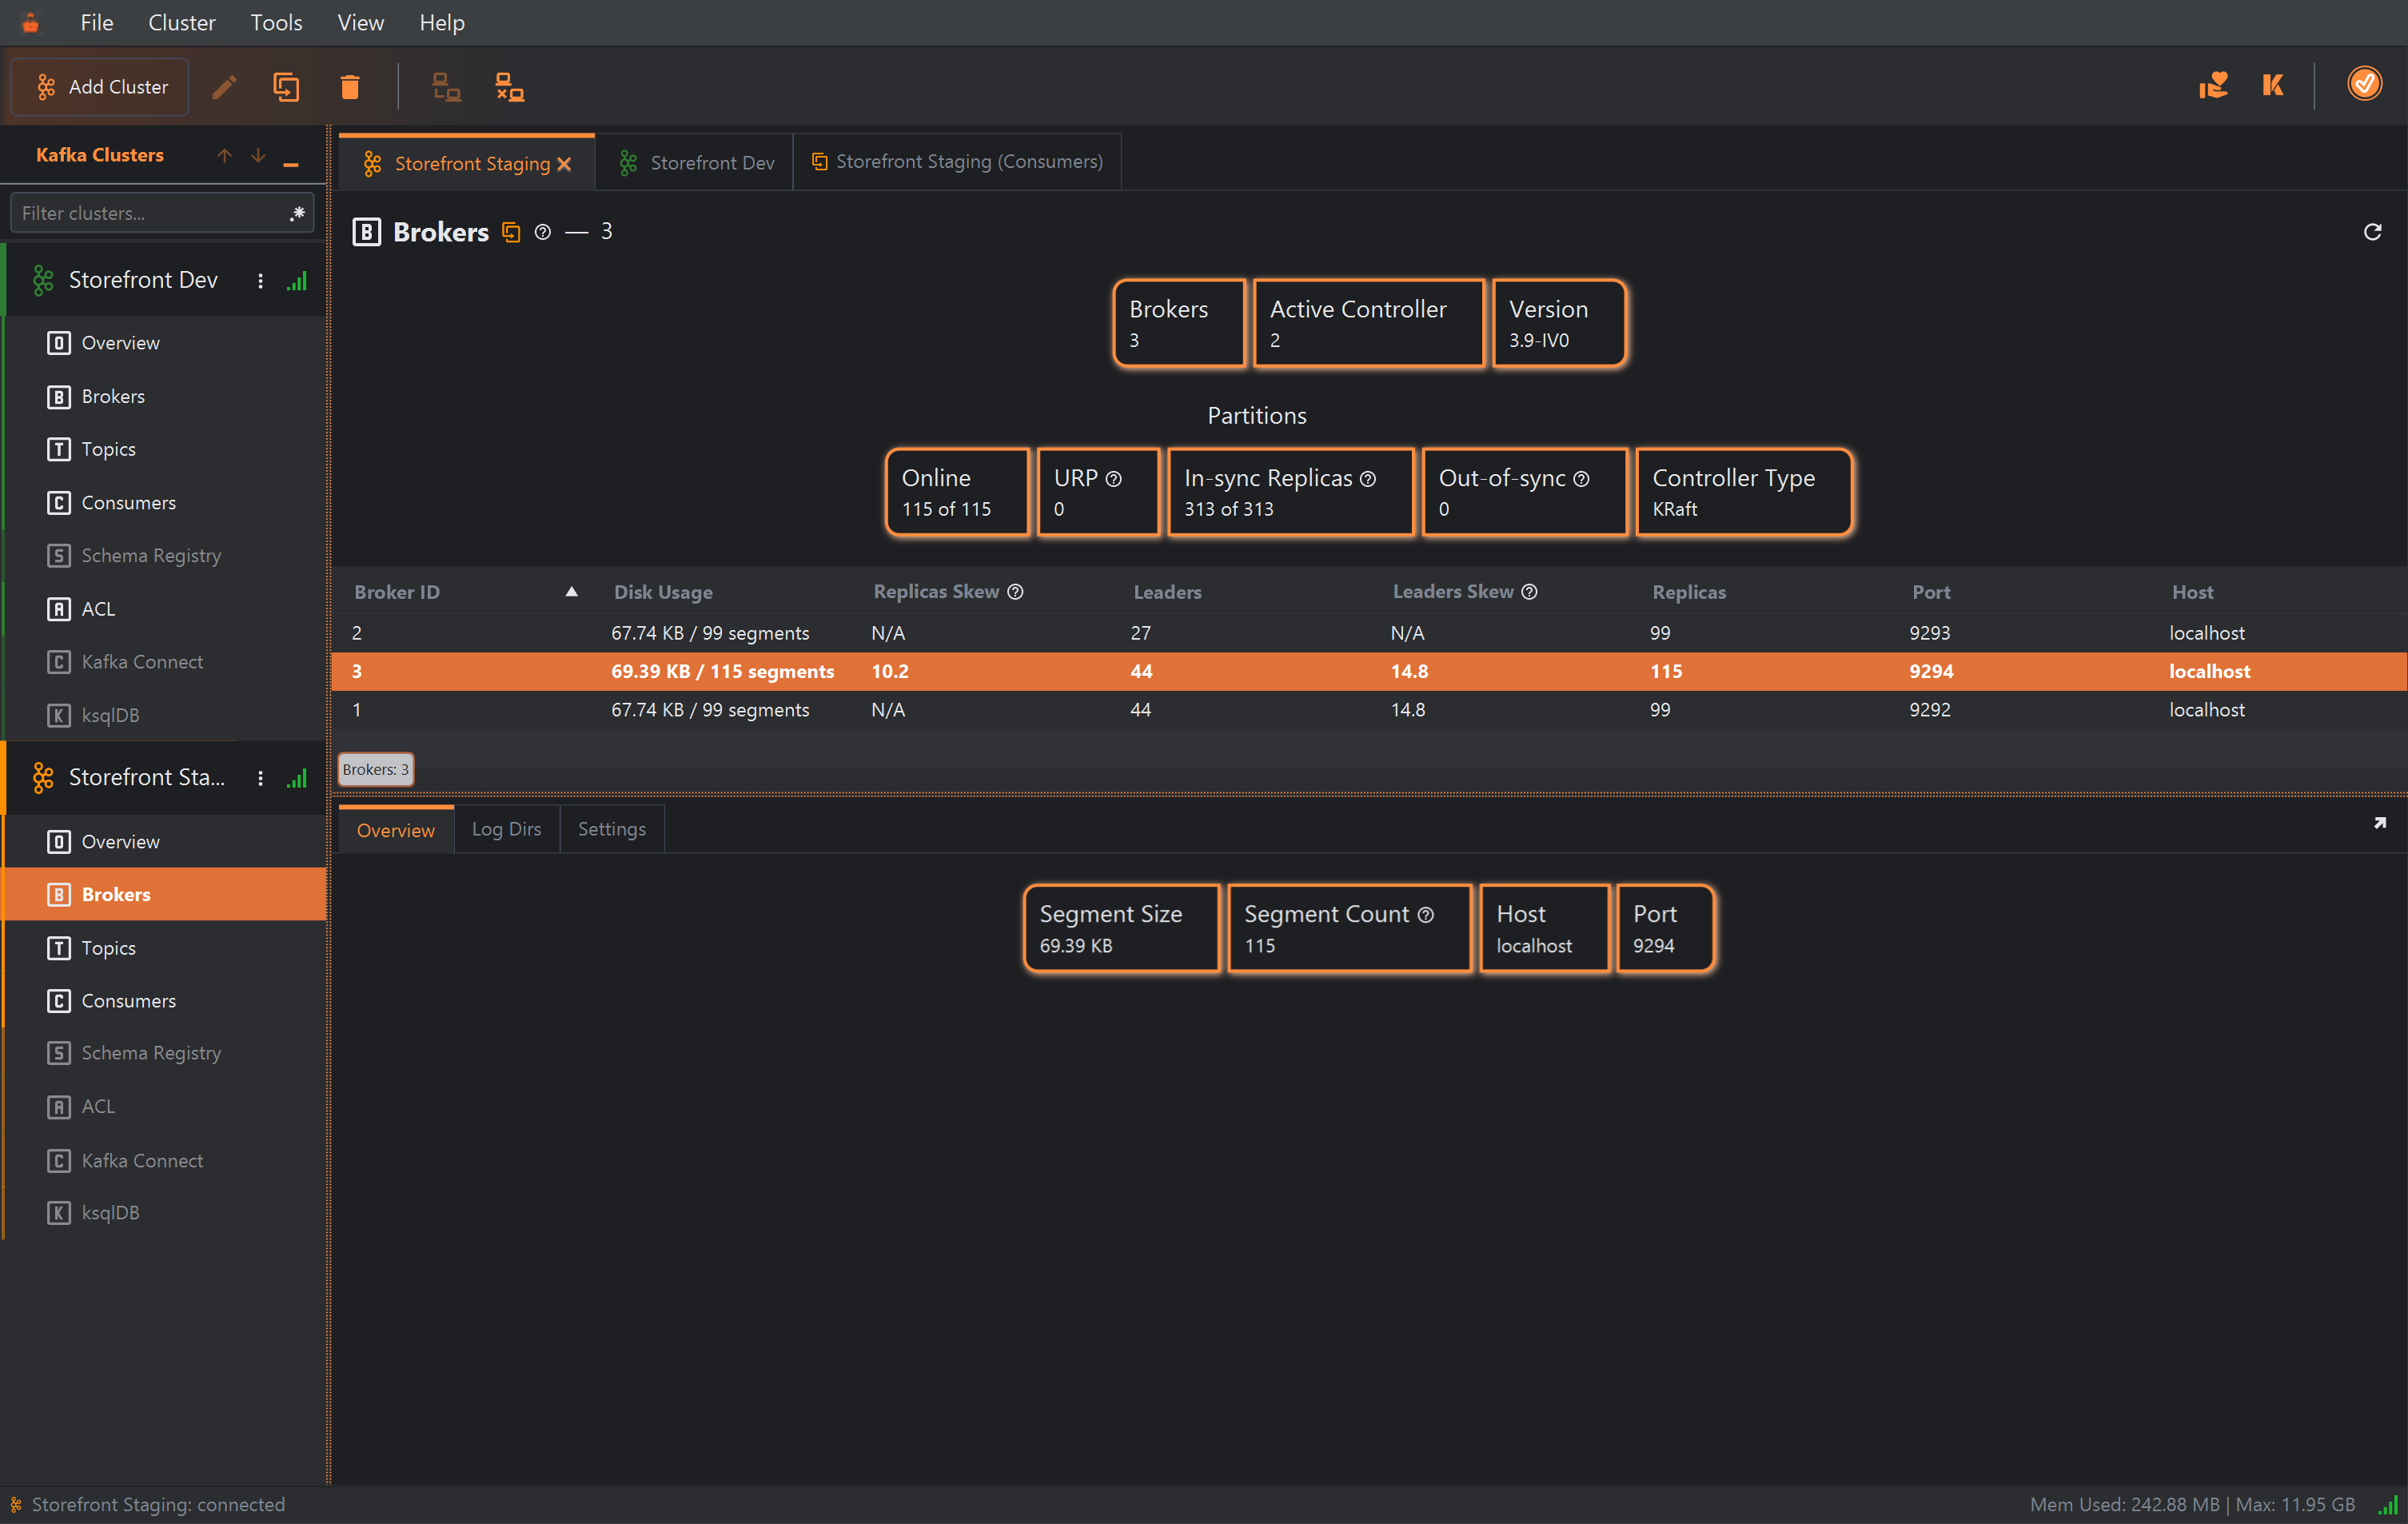
Task: Close the Storefront Staging tab
Action: pos(565,164)
